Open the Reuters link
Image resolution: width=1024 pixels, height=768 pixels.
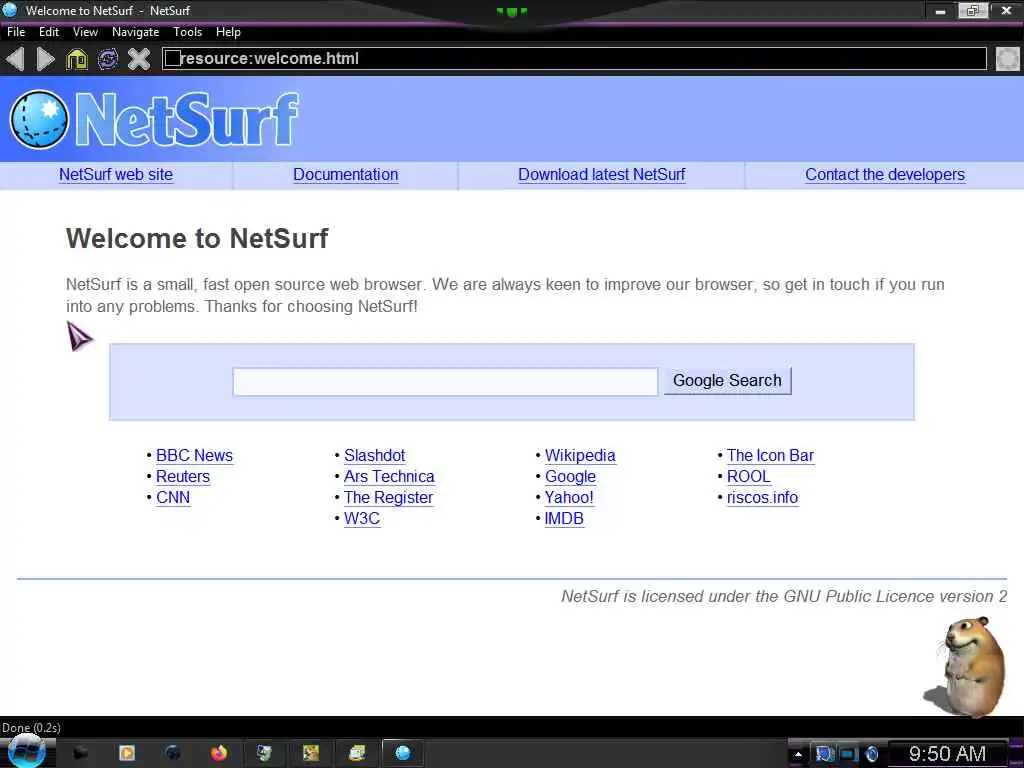[183, 477]
